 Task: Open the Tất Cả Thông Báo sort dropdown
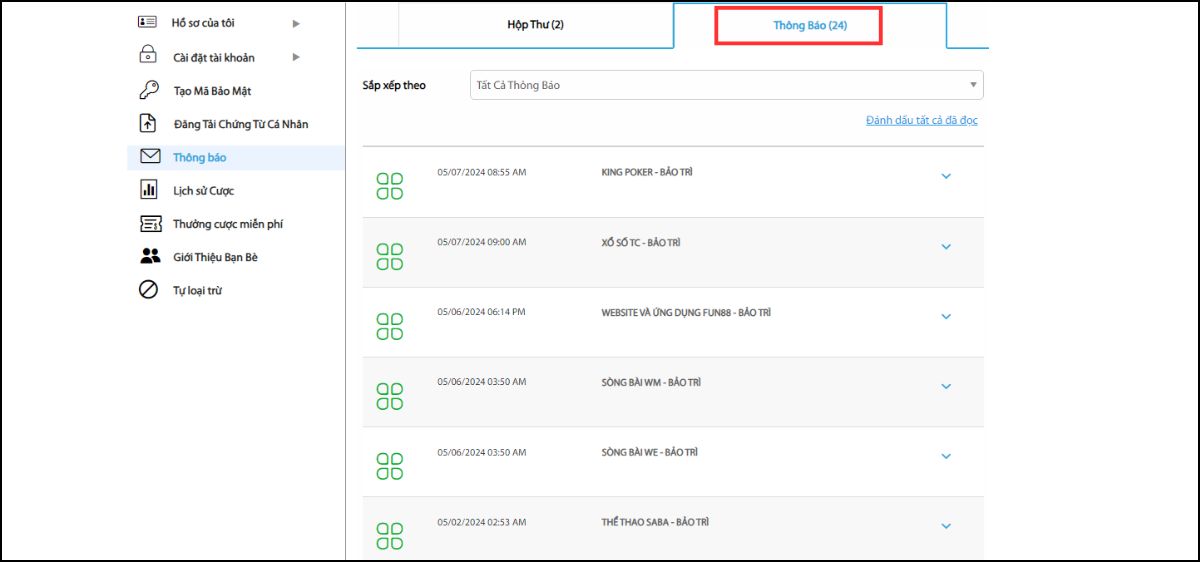click(726, 85)
